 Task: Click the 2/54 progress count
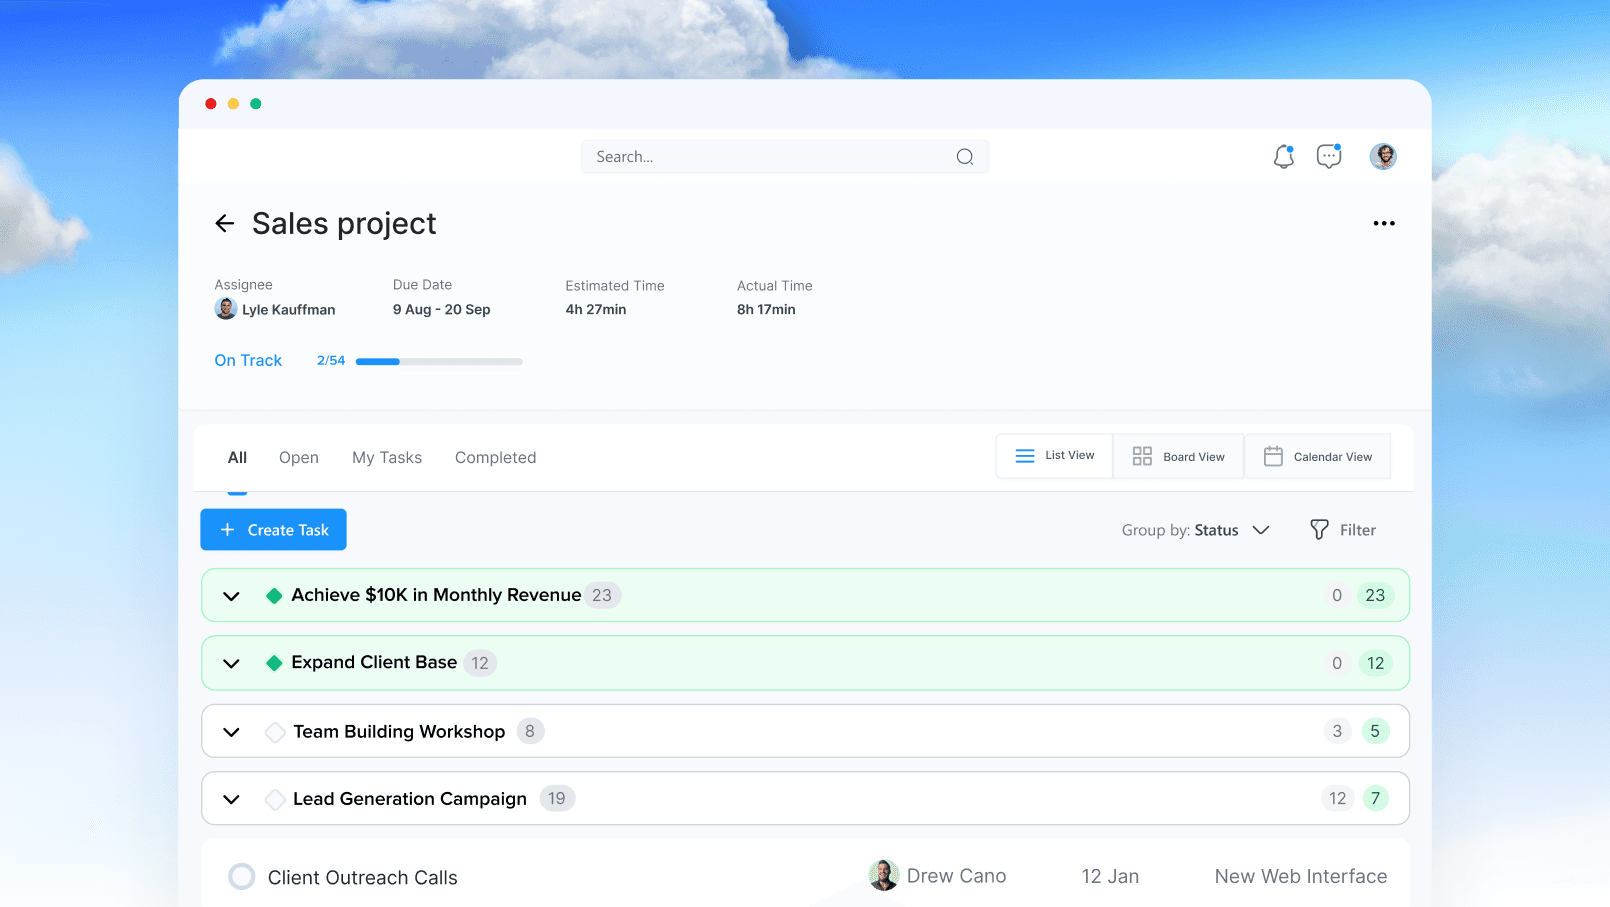click(331, 361)
